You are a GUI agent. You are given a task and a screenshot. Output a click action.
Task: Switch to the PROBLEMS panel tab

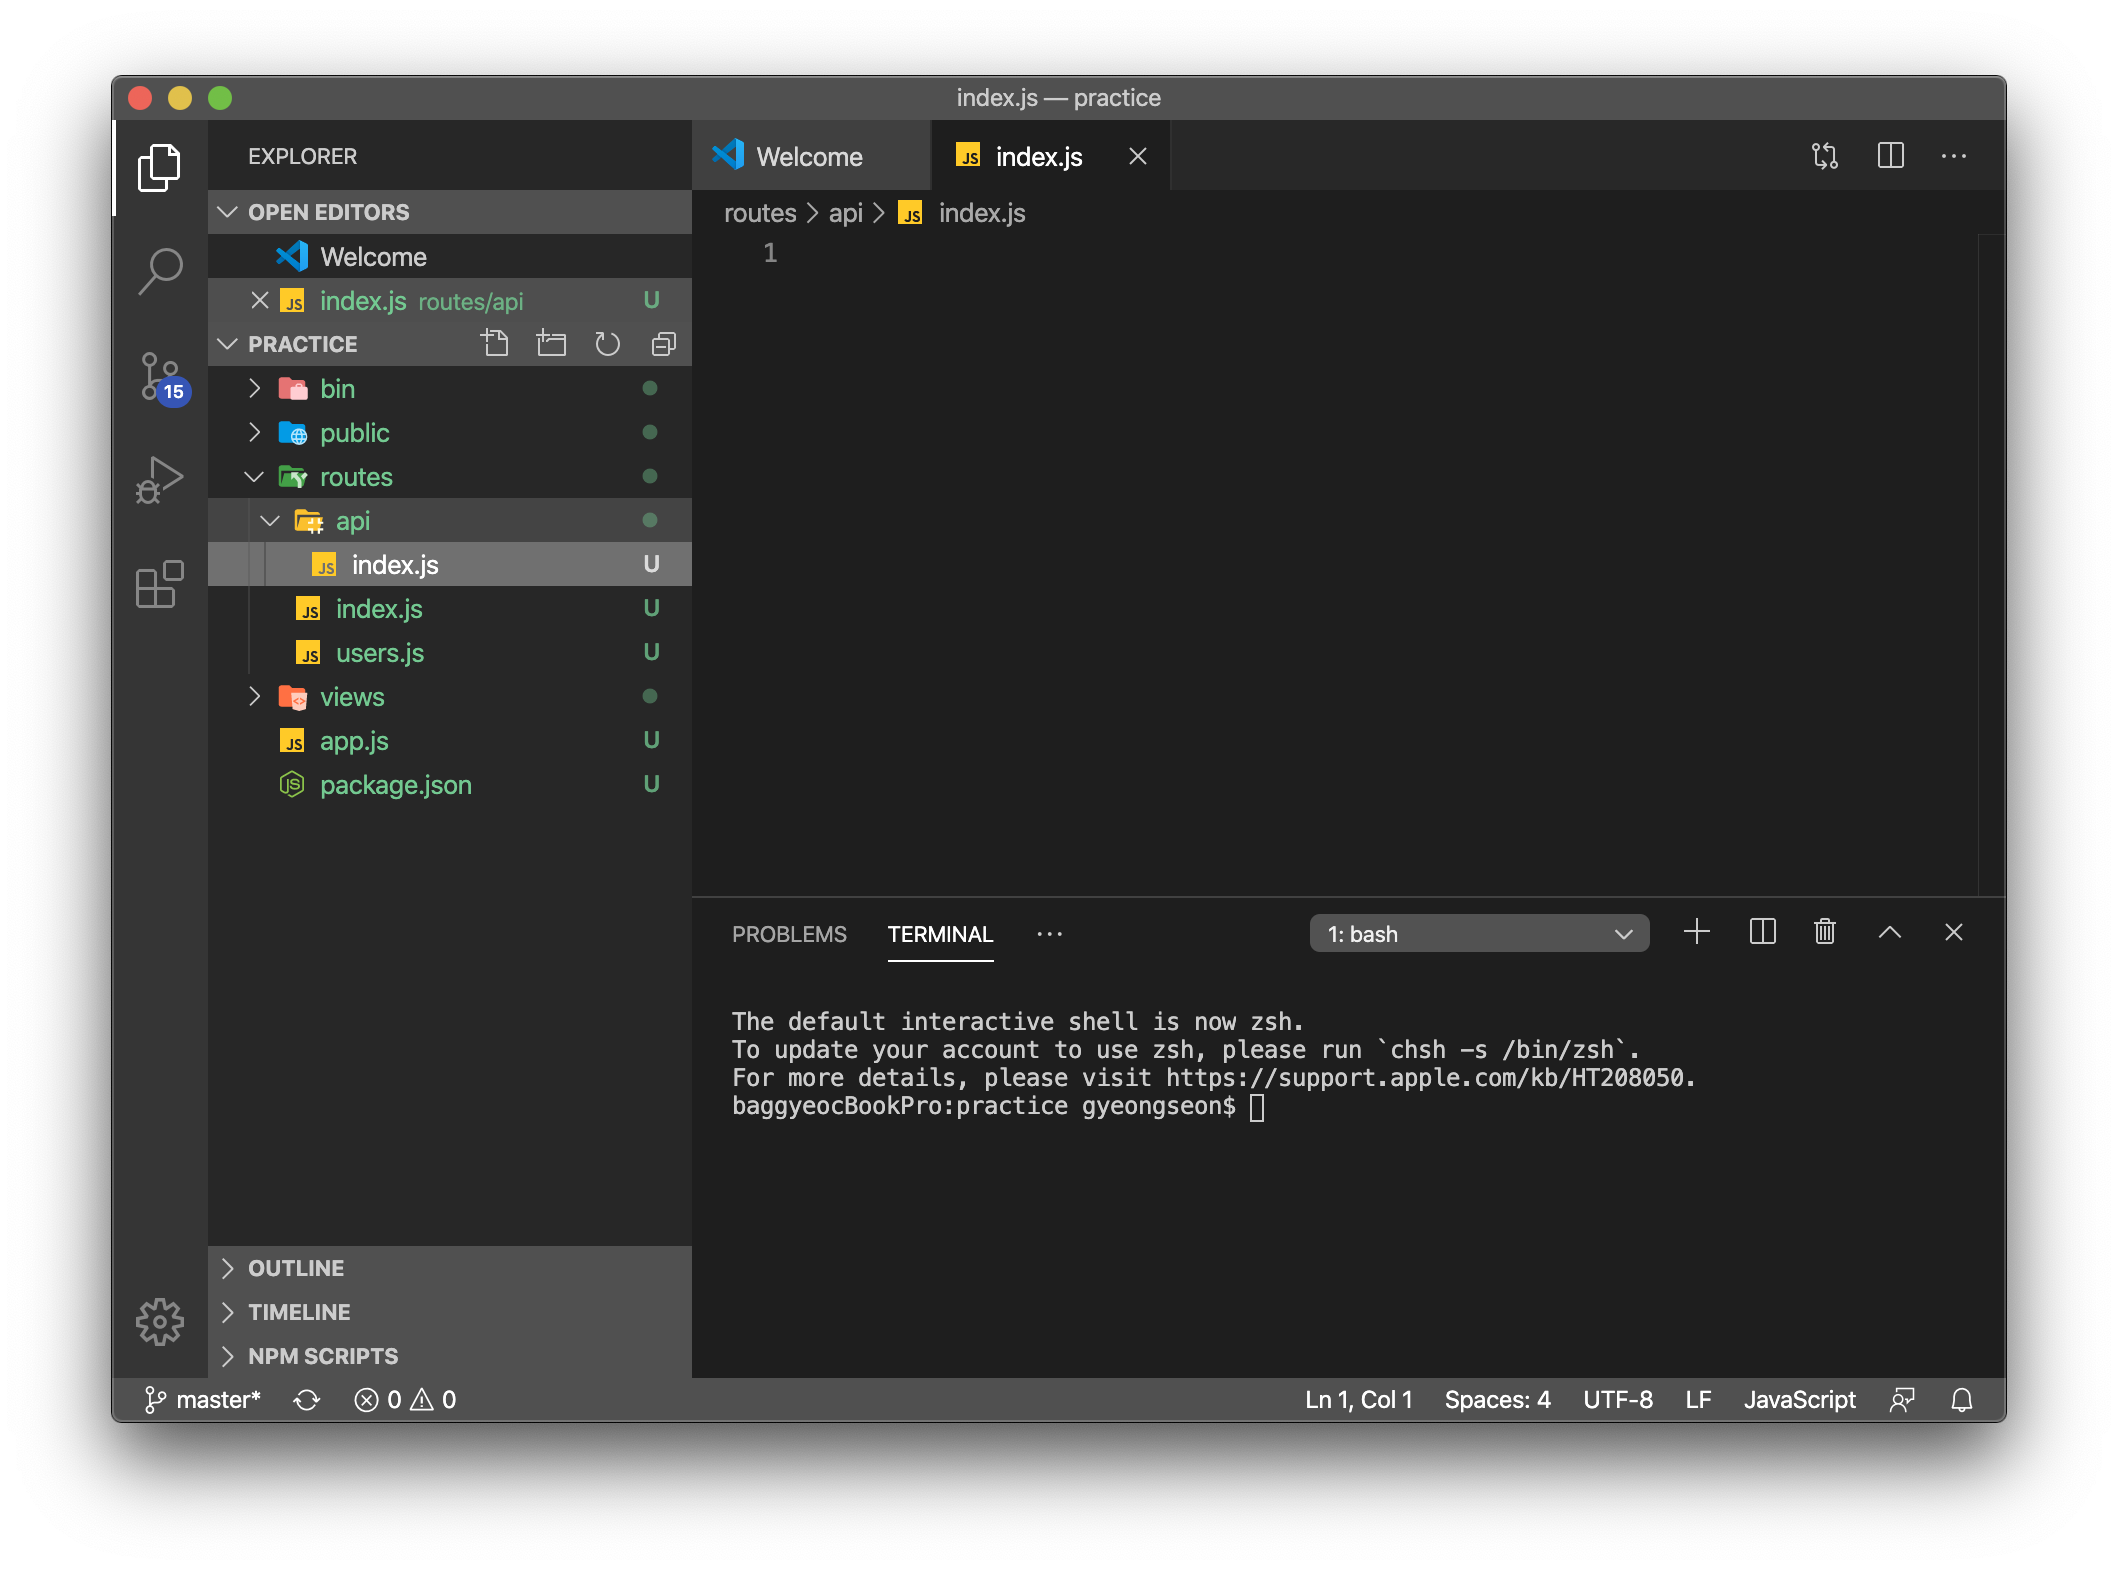789,934
